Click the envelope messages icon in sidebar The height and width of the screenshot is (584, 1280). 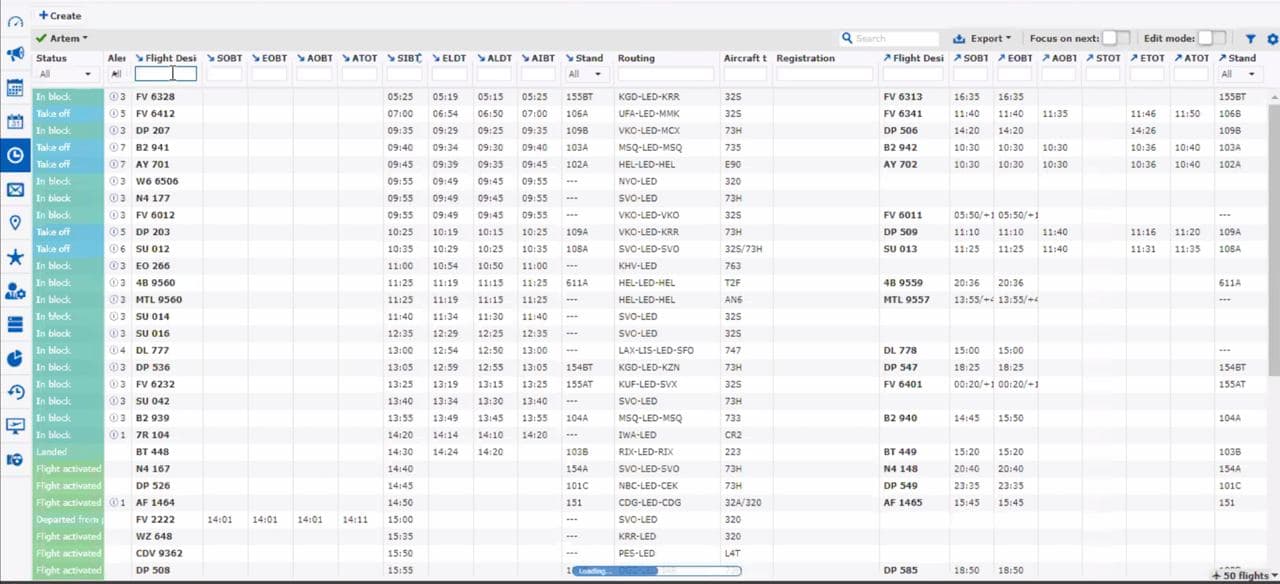[15, 190]
